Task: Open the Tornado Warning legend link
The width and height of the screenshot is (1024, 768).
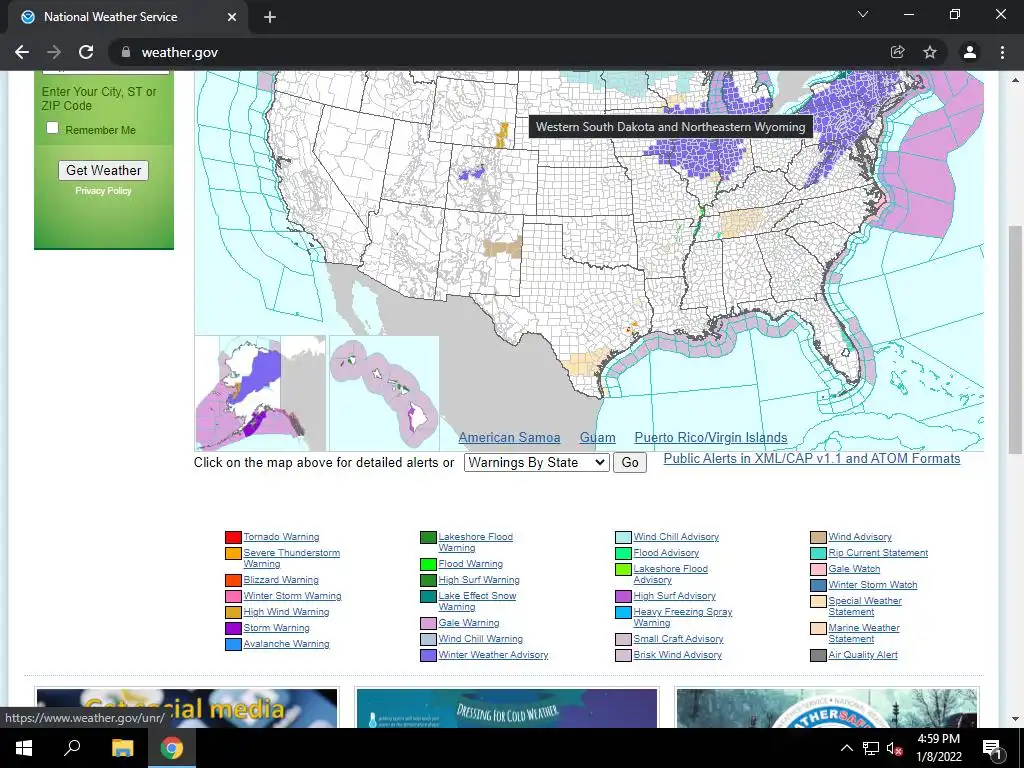Action: [281, 537]
